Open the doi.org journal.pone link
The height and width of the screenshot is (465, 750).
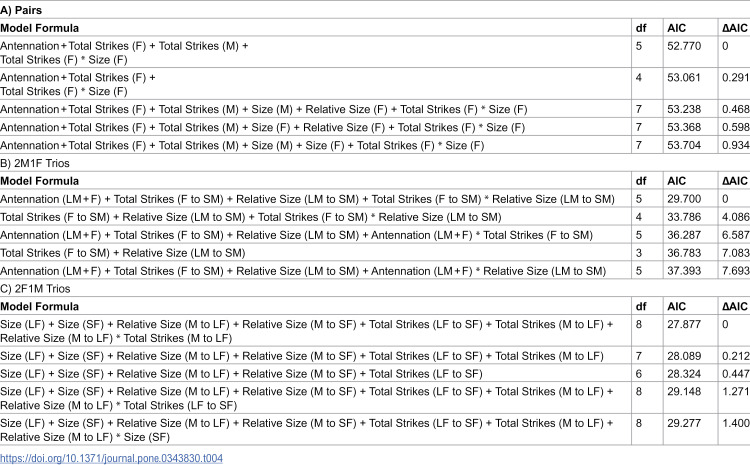tap(111, 458)
